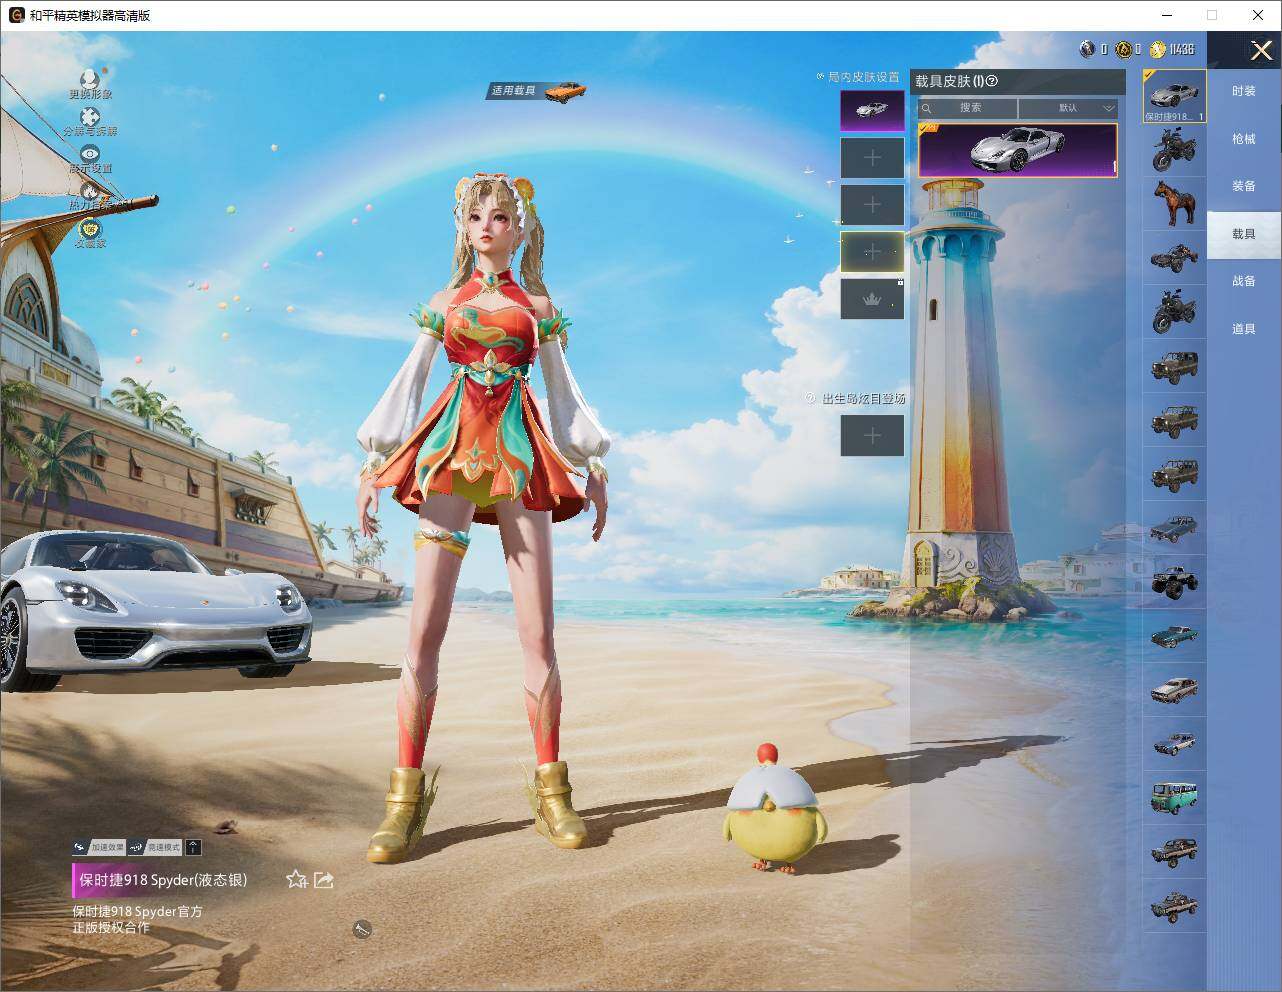Toggle the 展示设置 eye display icon

90,154
